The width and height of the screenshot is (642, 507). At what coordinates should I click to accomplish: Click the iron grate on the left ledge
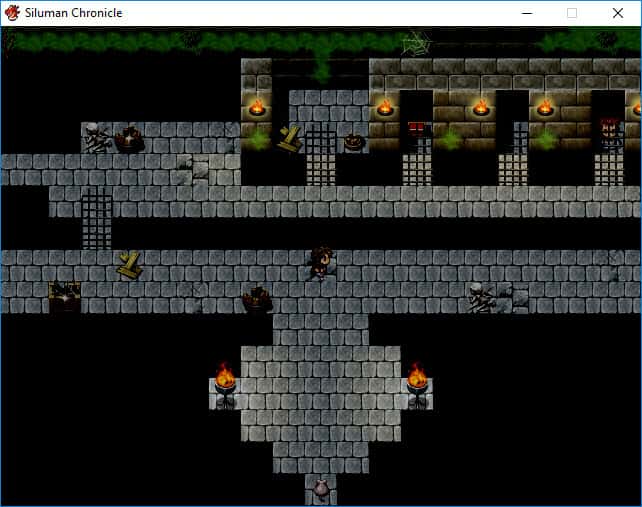(x=97, y=218)
